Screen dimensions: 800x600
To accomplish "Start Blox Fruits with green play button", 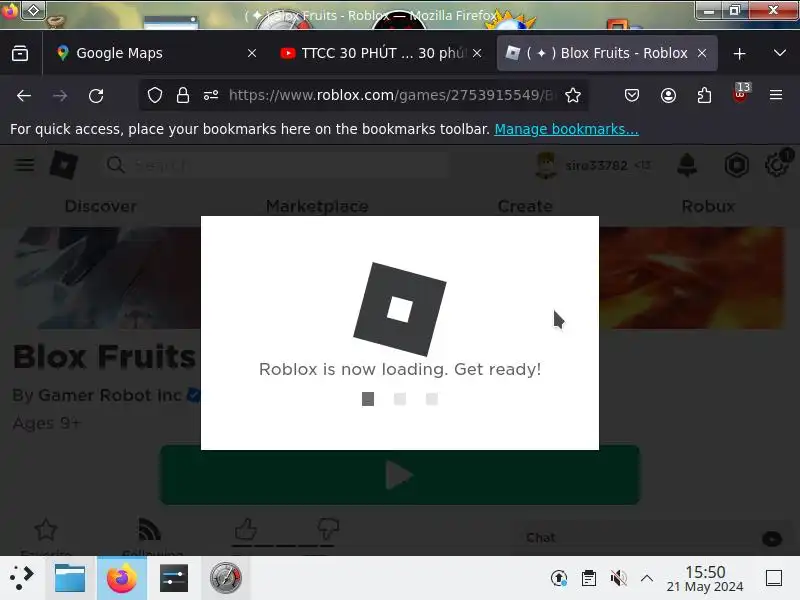I will coord(400,475).
